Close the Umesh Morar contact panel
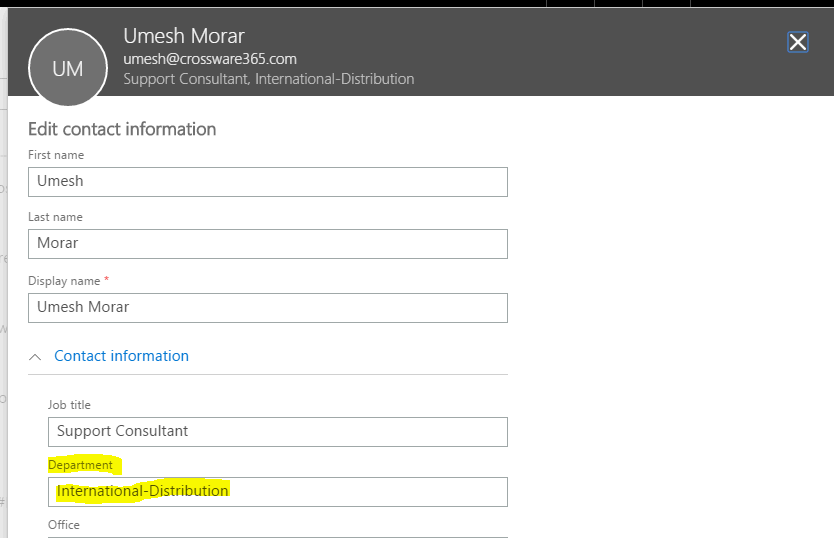Screen dimensions: 834x538 [x=797, y=42]
